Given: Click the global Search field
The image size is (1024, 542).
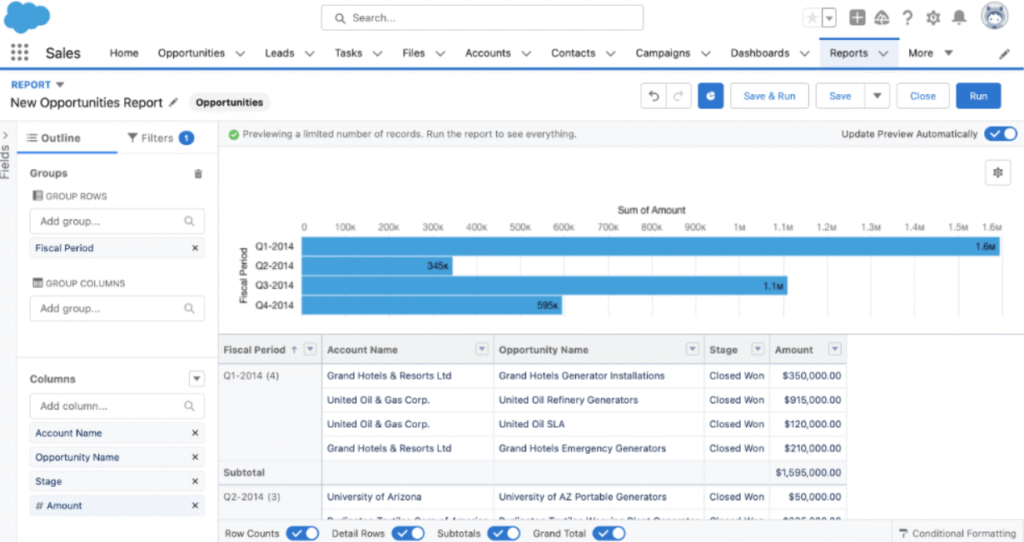Looking at the screenshot, I should click(x=482, y=18).
